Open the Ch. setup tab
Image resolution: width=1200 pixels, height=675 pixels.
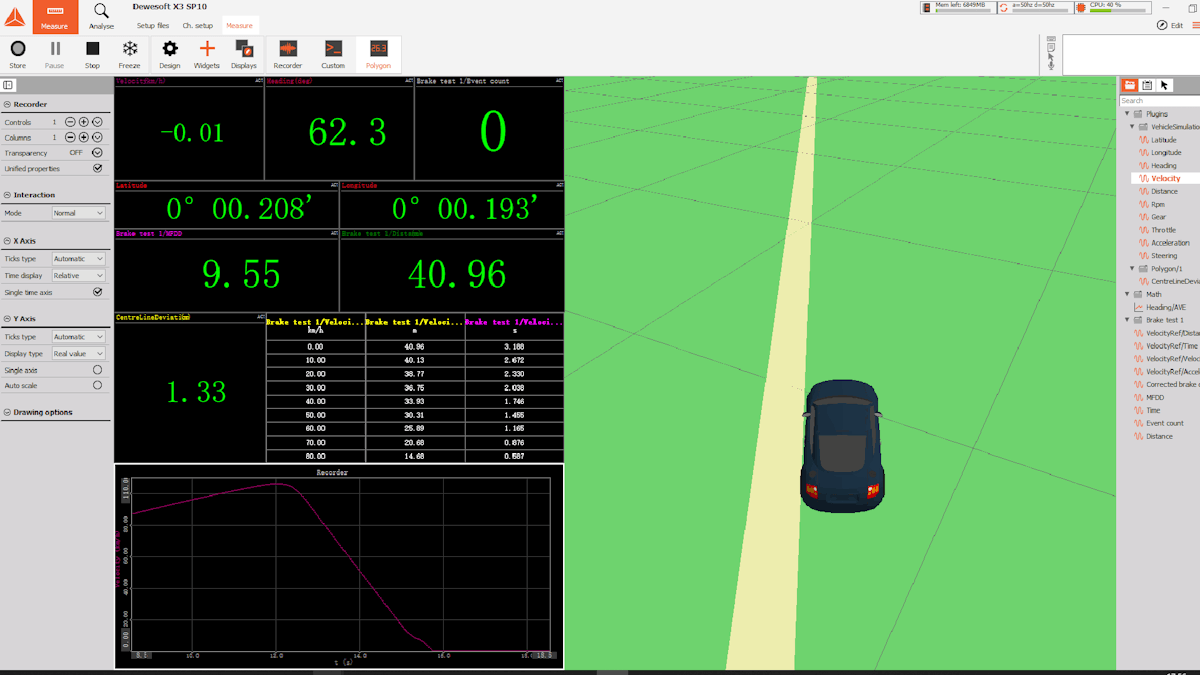[197, 26]
